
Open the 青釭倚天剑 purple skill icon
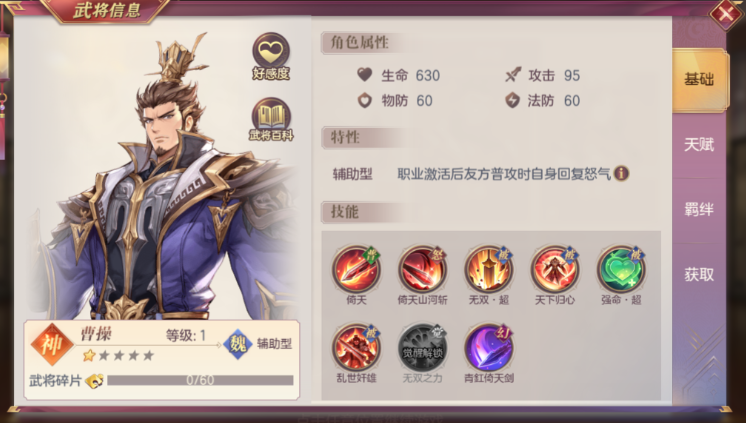pyautogui.click(x=489, y=348)
